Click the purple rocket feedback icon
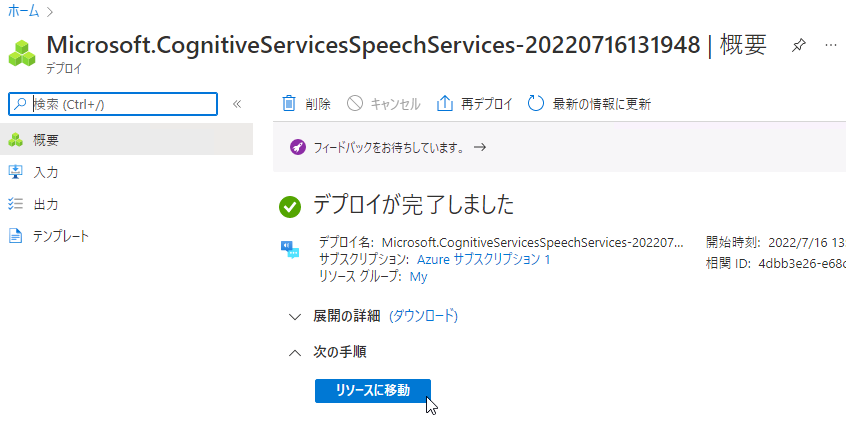 pos(298,147)
